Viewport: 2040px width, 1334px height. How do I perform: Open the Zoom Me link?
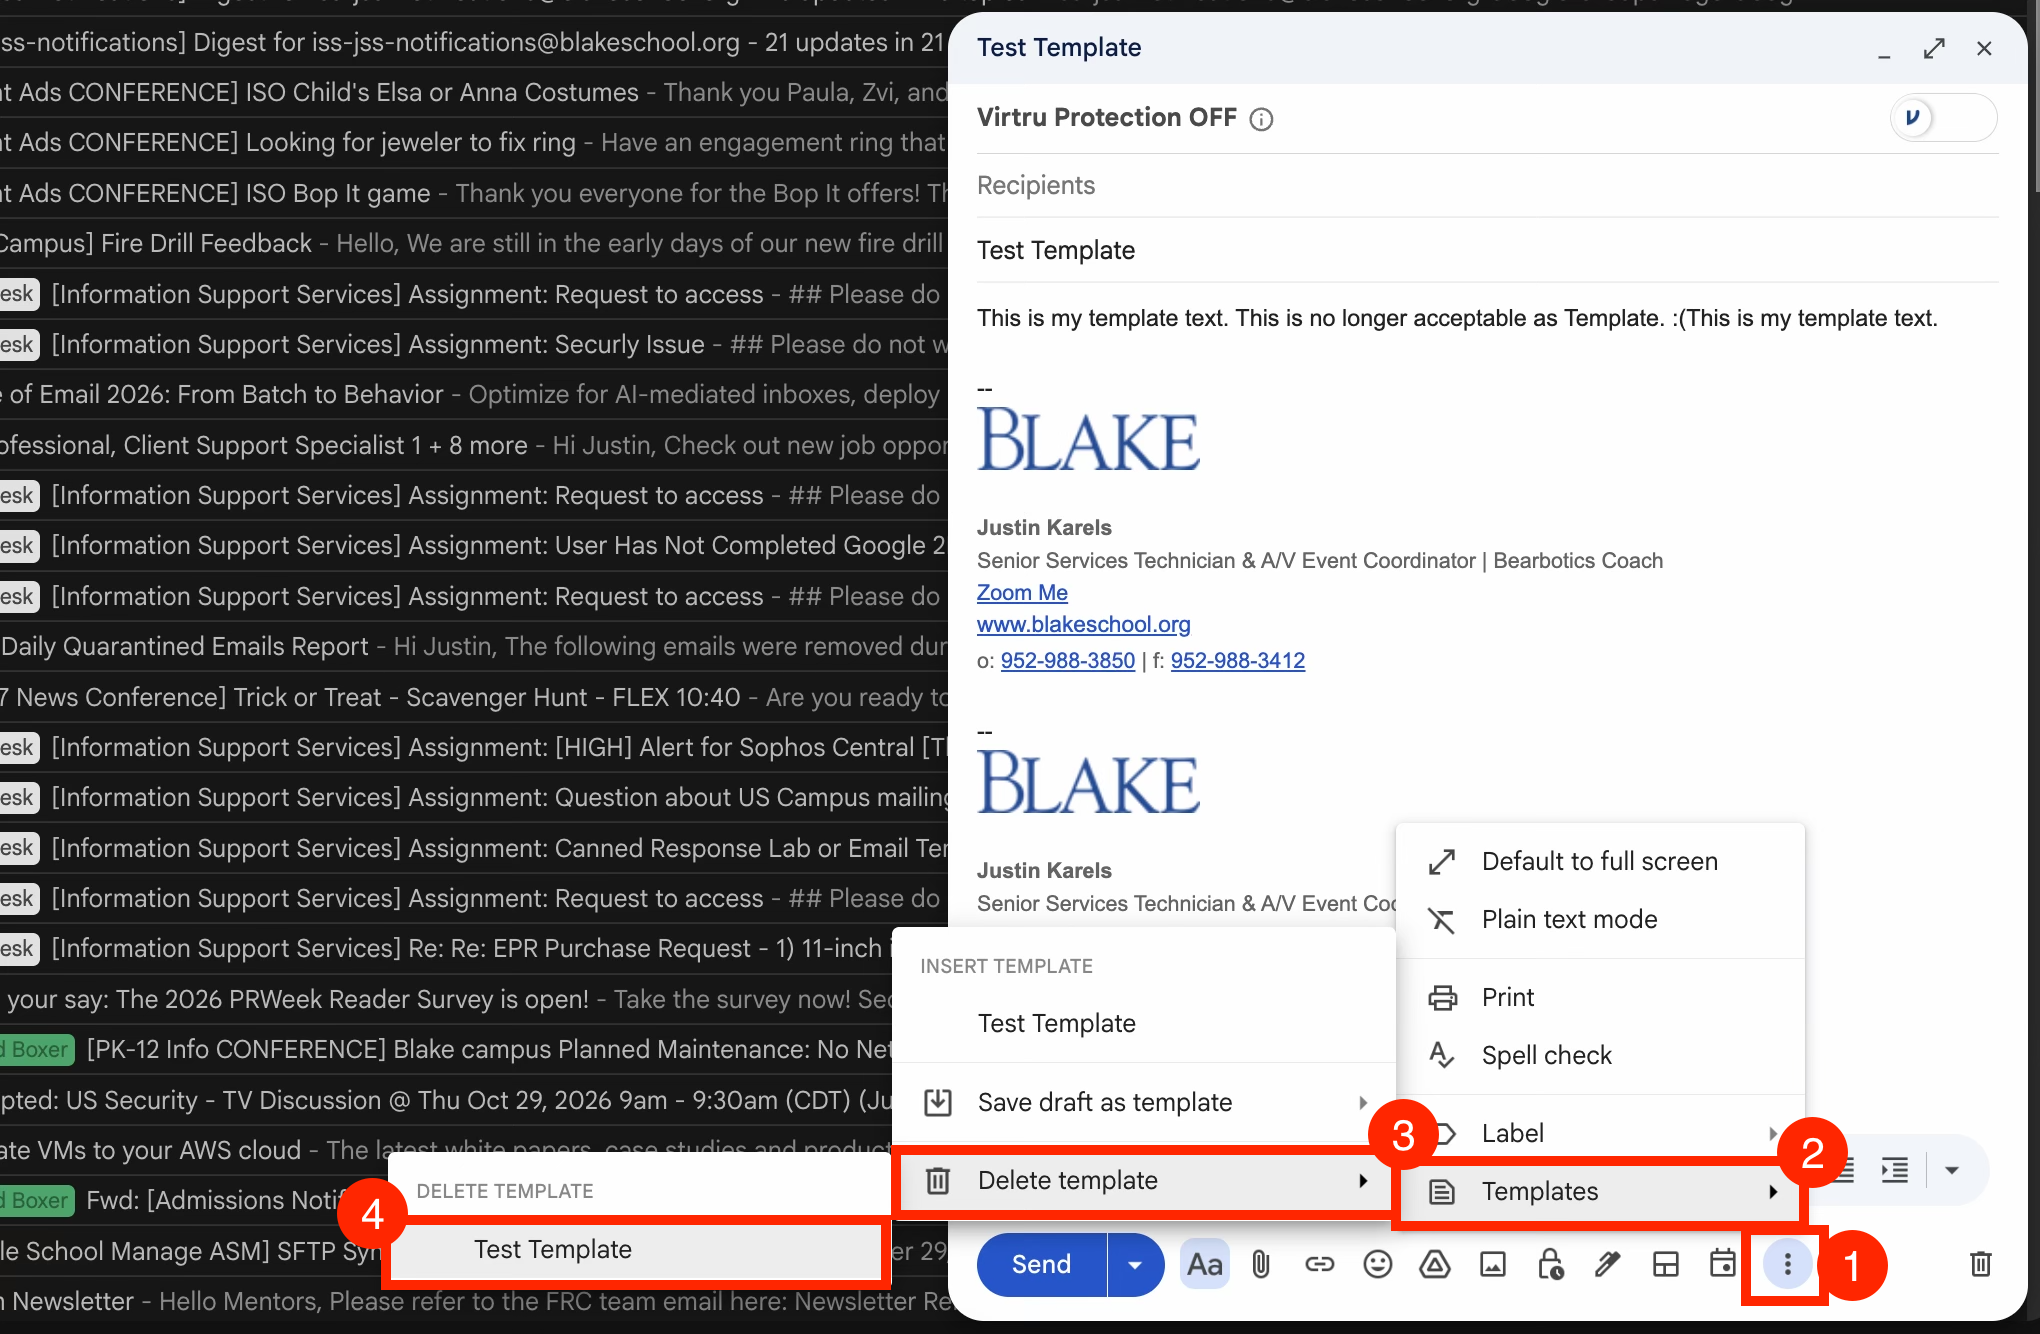(1022, 593)
